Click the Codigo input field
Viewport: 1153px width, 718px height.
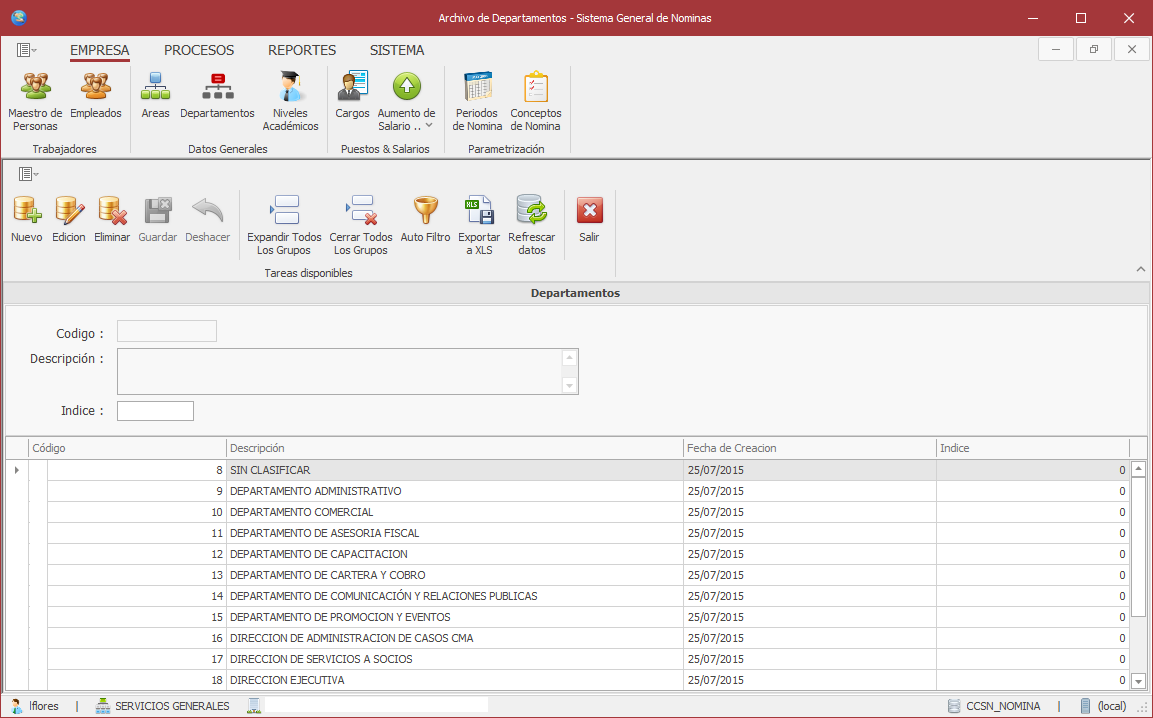pyautogui.click(x=167, y=331)
